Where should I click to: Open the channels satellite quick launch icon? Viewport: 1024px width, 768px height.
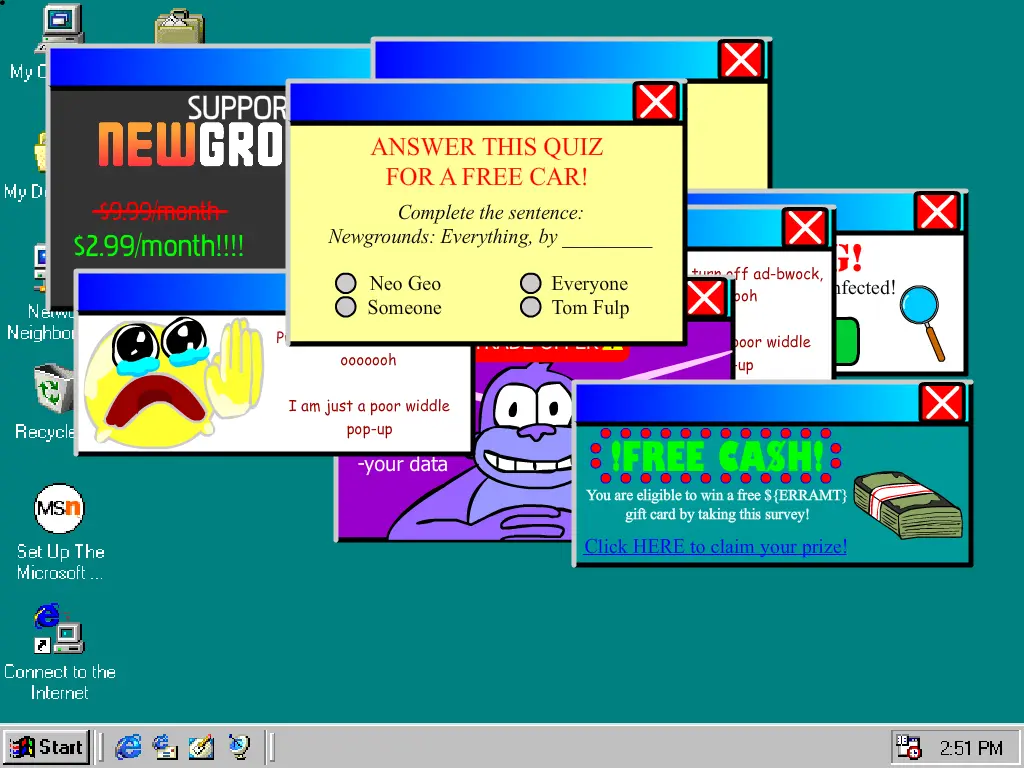coord(239,746)
